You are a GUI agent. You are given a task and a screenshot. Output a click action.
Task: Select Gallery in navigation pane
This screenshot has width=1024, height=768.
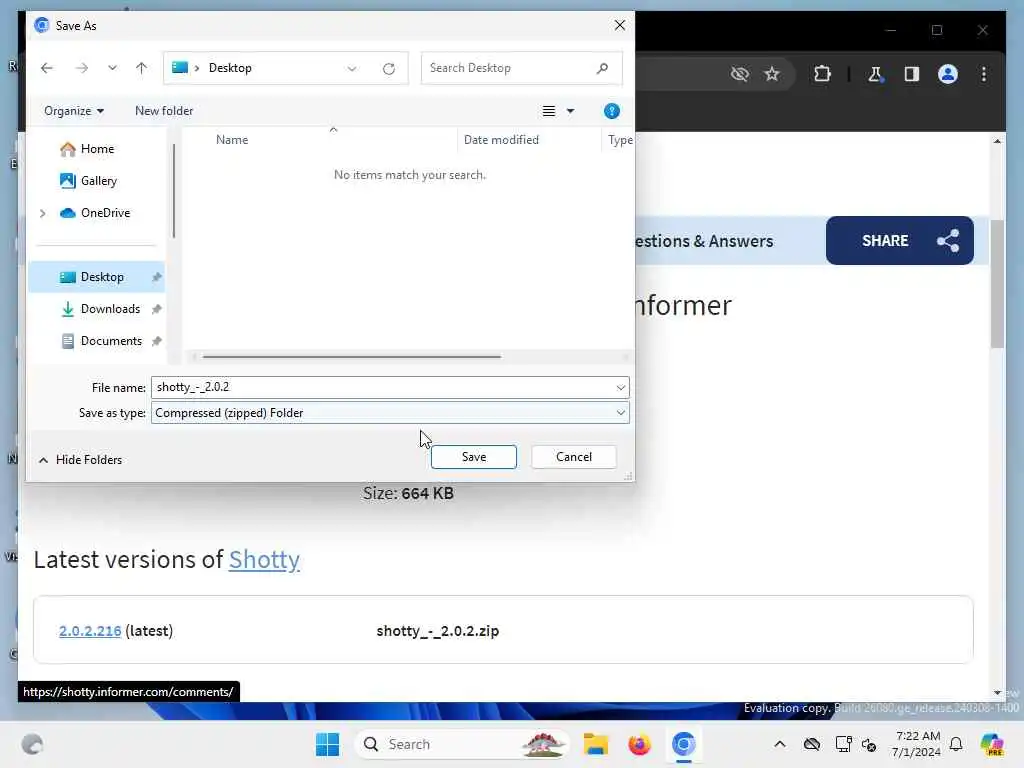tap(98, 181)
